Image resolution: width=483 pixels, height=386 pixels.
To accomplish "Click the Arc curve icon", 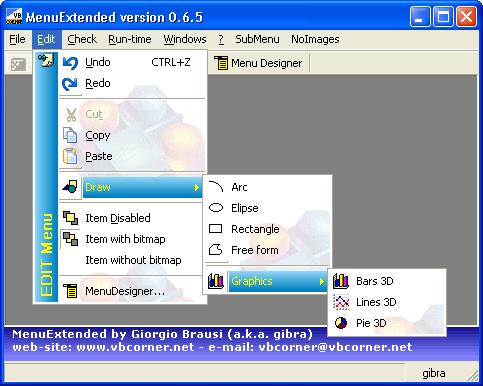I will click(216, 187).
